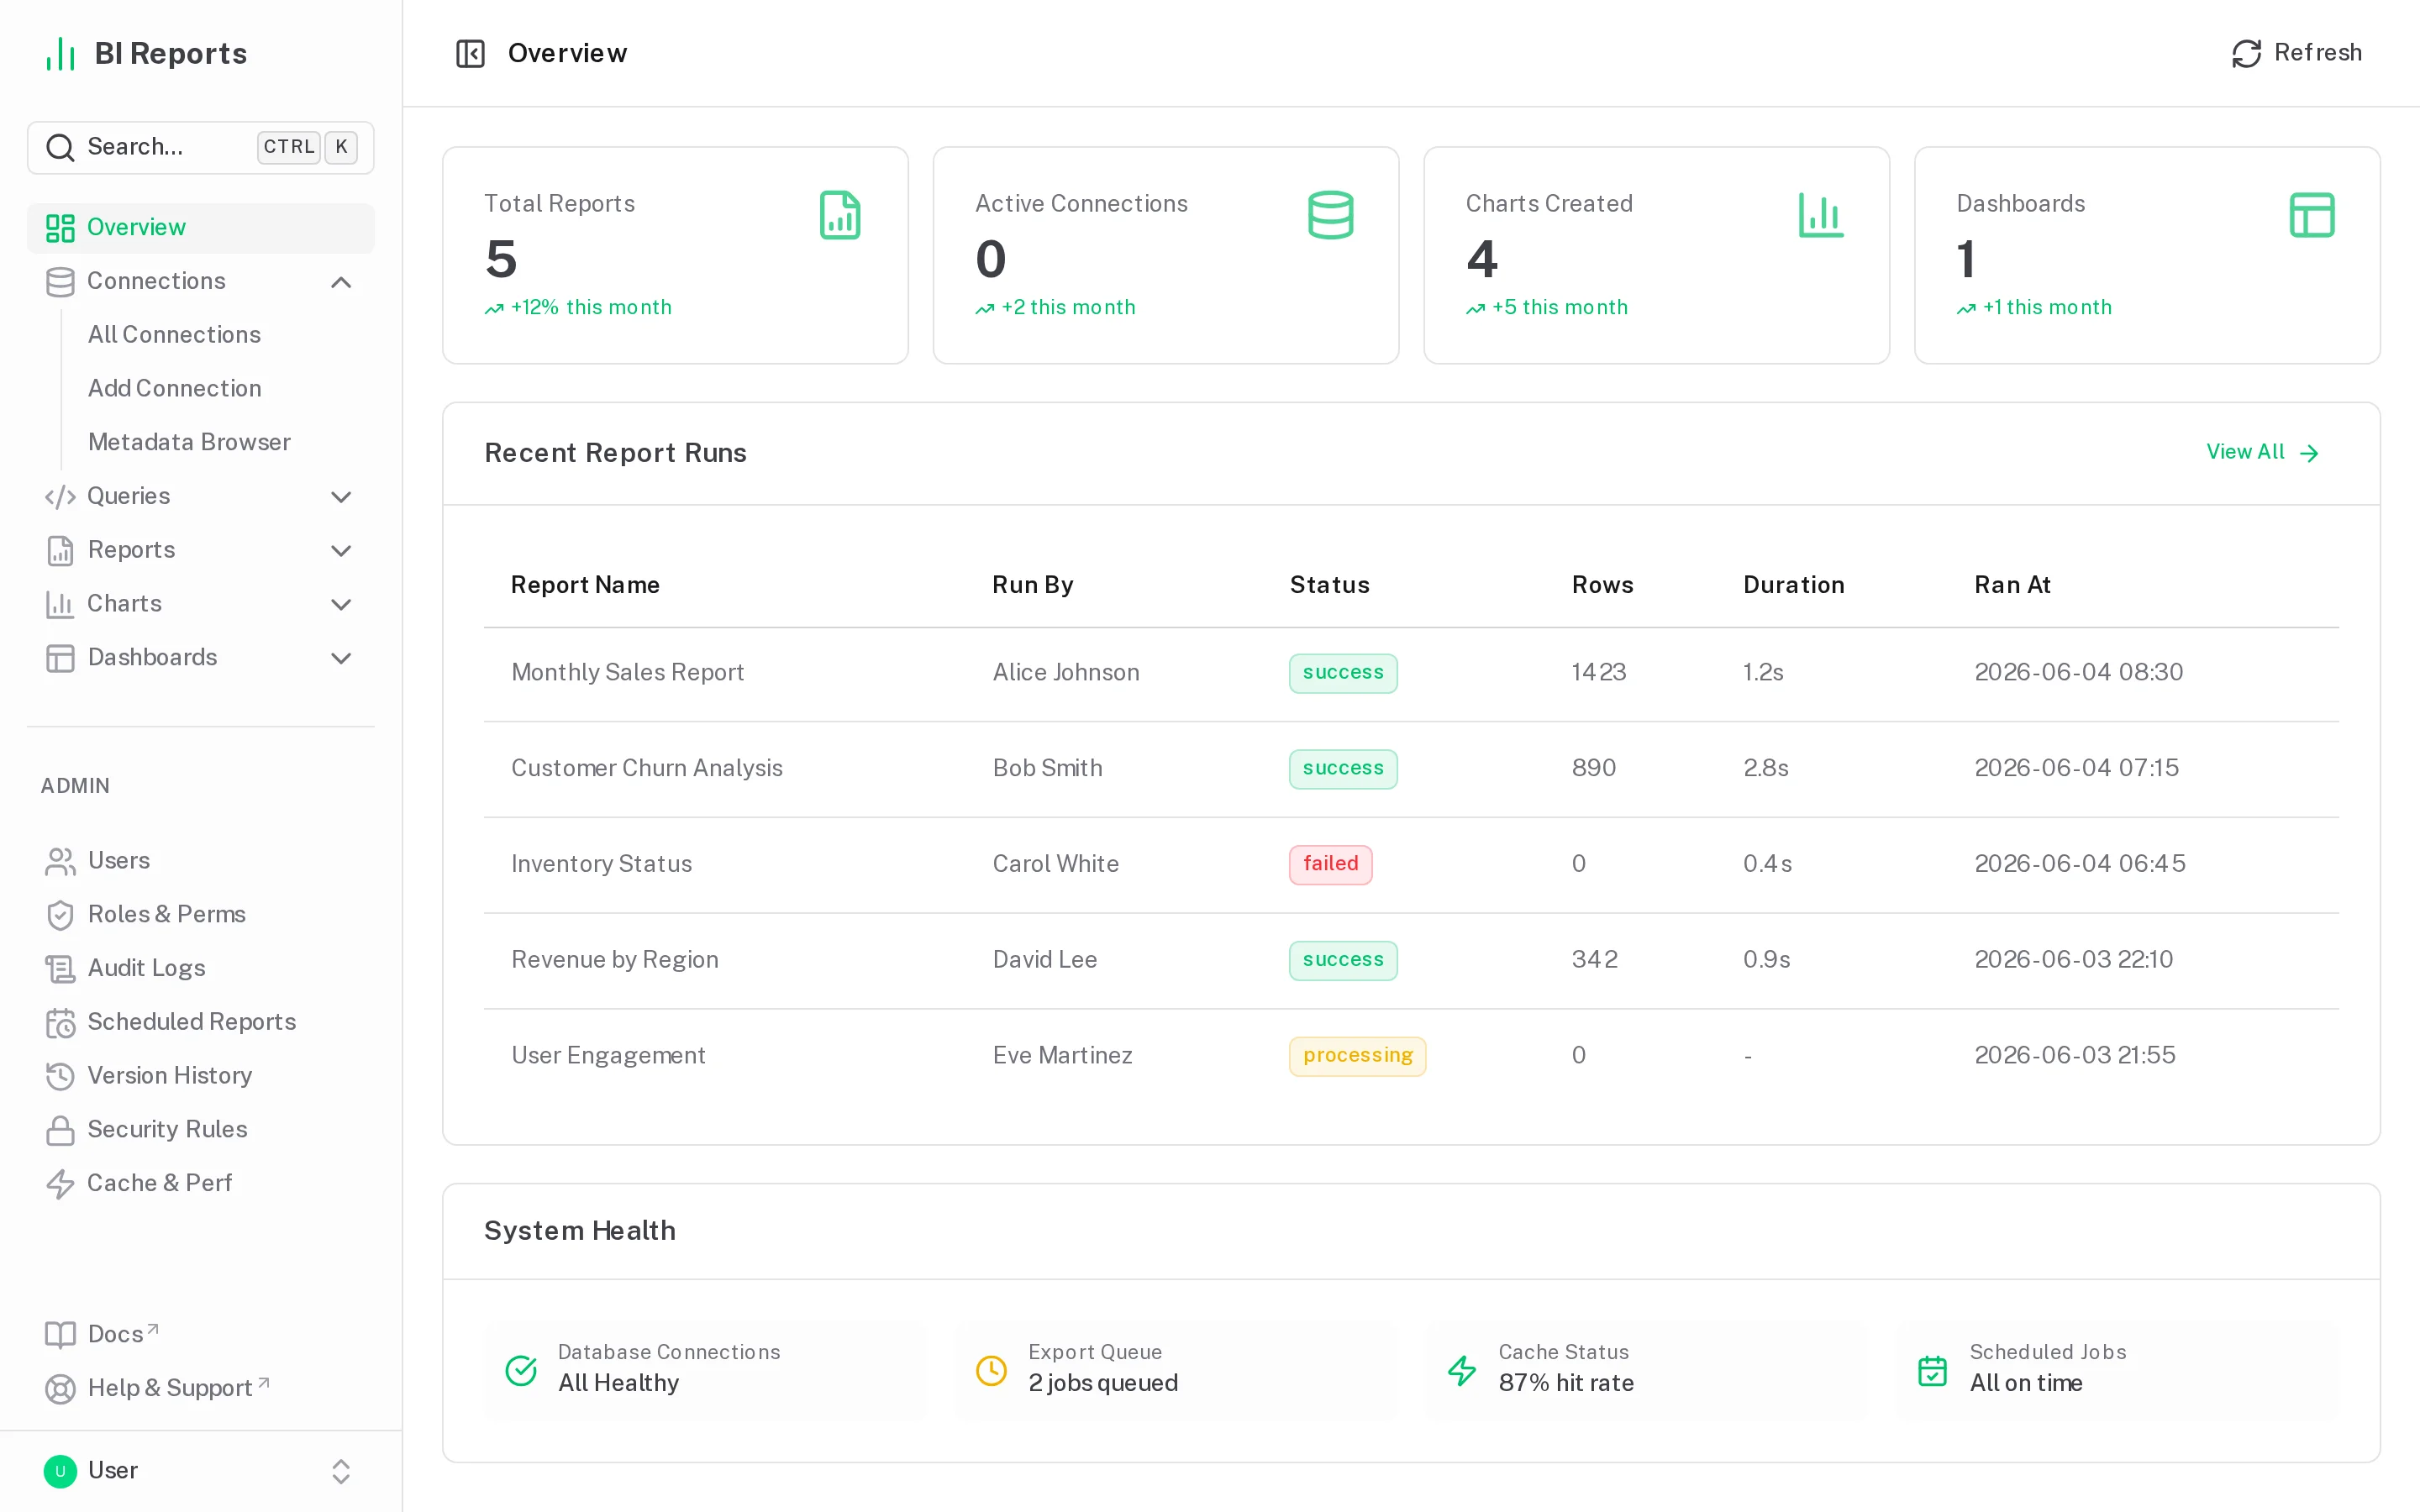Expand the Reports section chevron
2420x1512 pixels.
[341, 551]
